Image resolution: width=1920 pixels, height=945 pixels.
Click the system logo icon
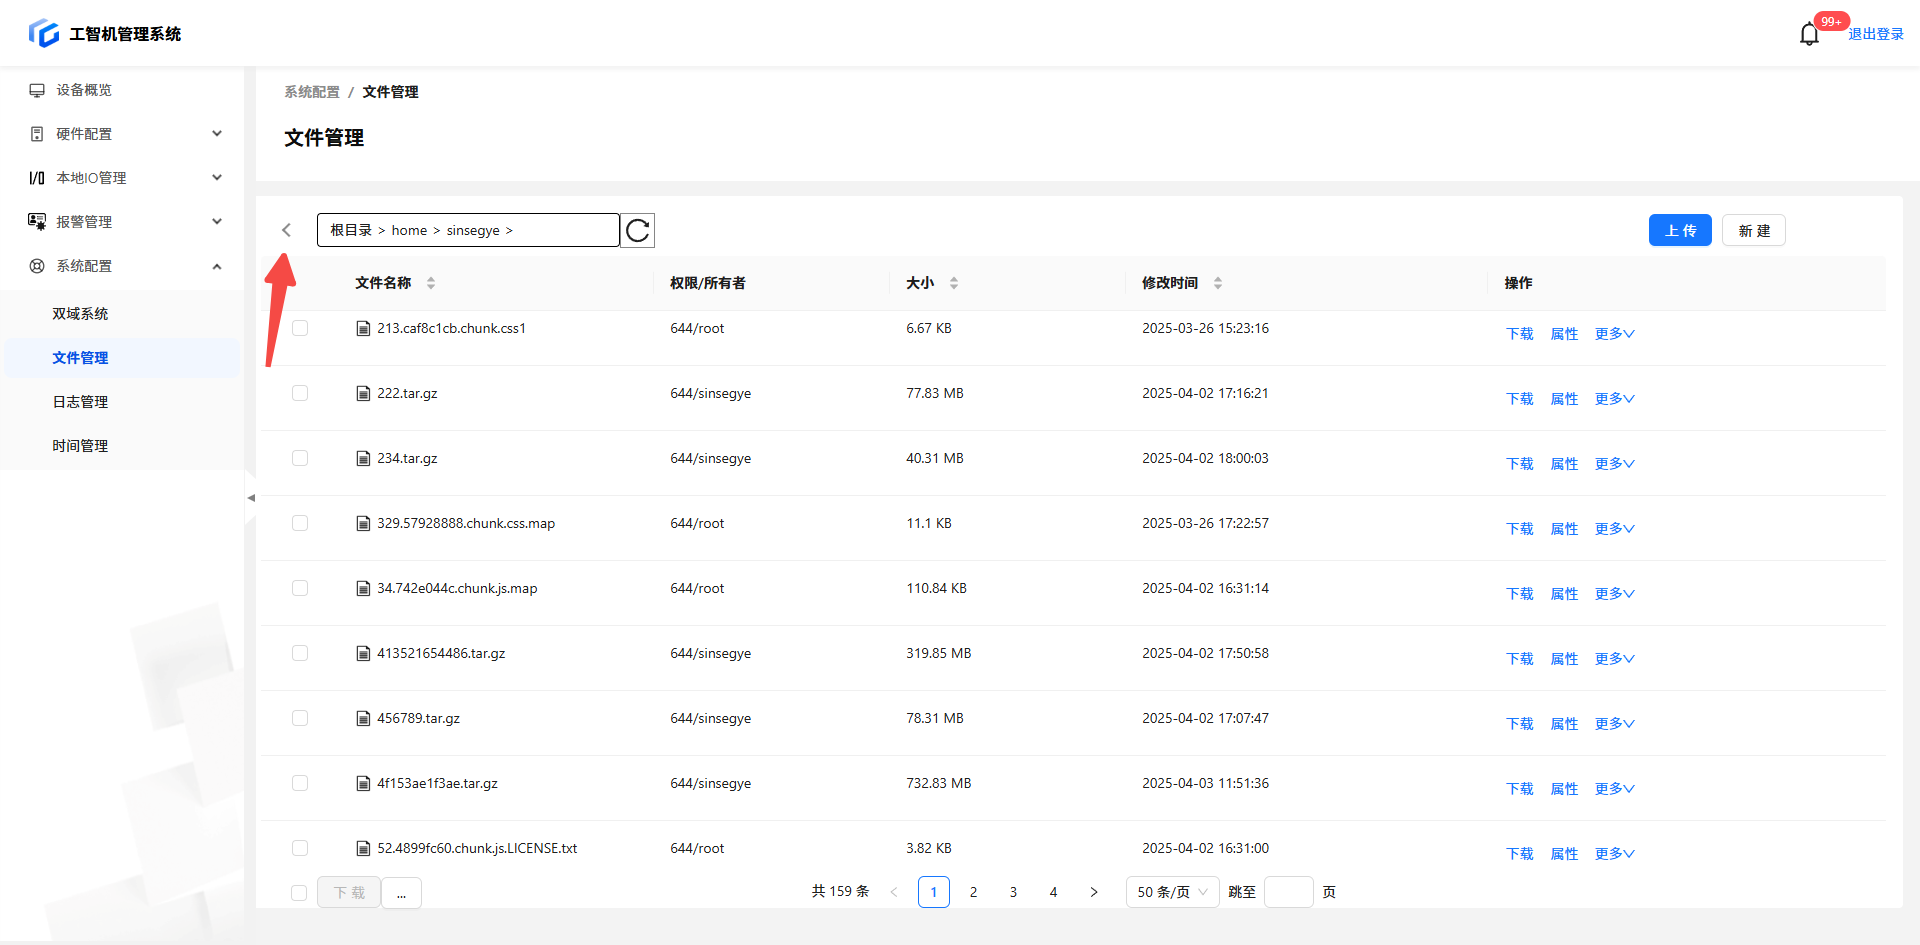[x=44, y=33]
